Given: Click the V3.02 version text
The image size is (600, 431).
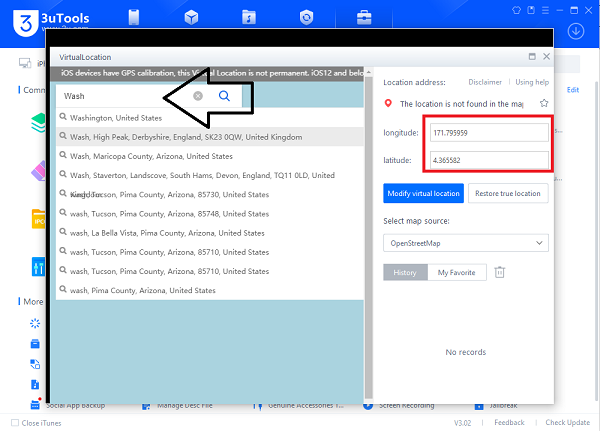Looking at the screenshot, I should point(462,423).
